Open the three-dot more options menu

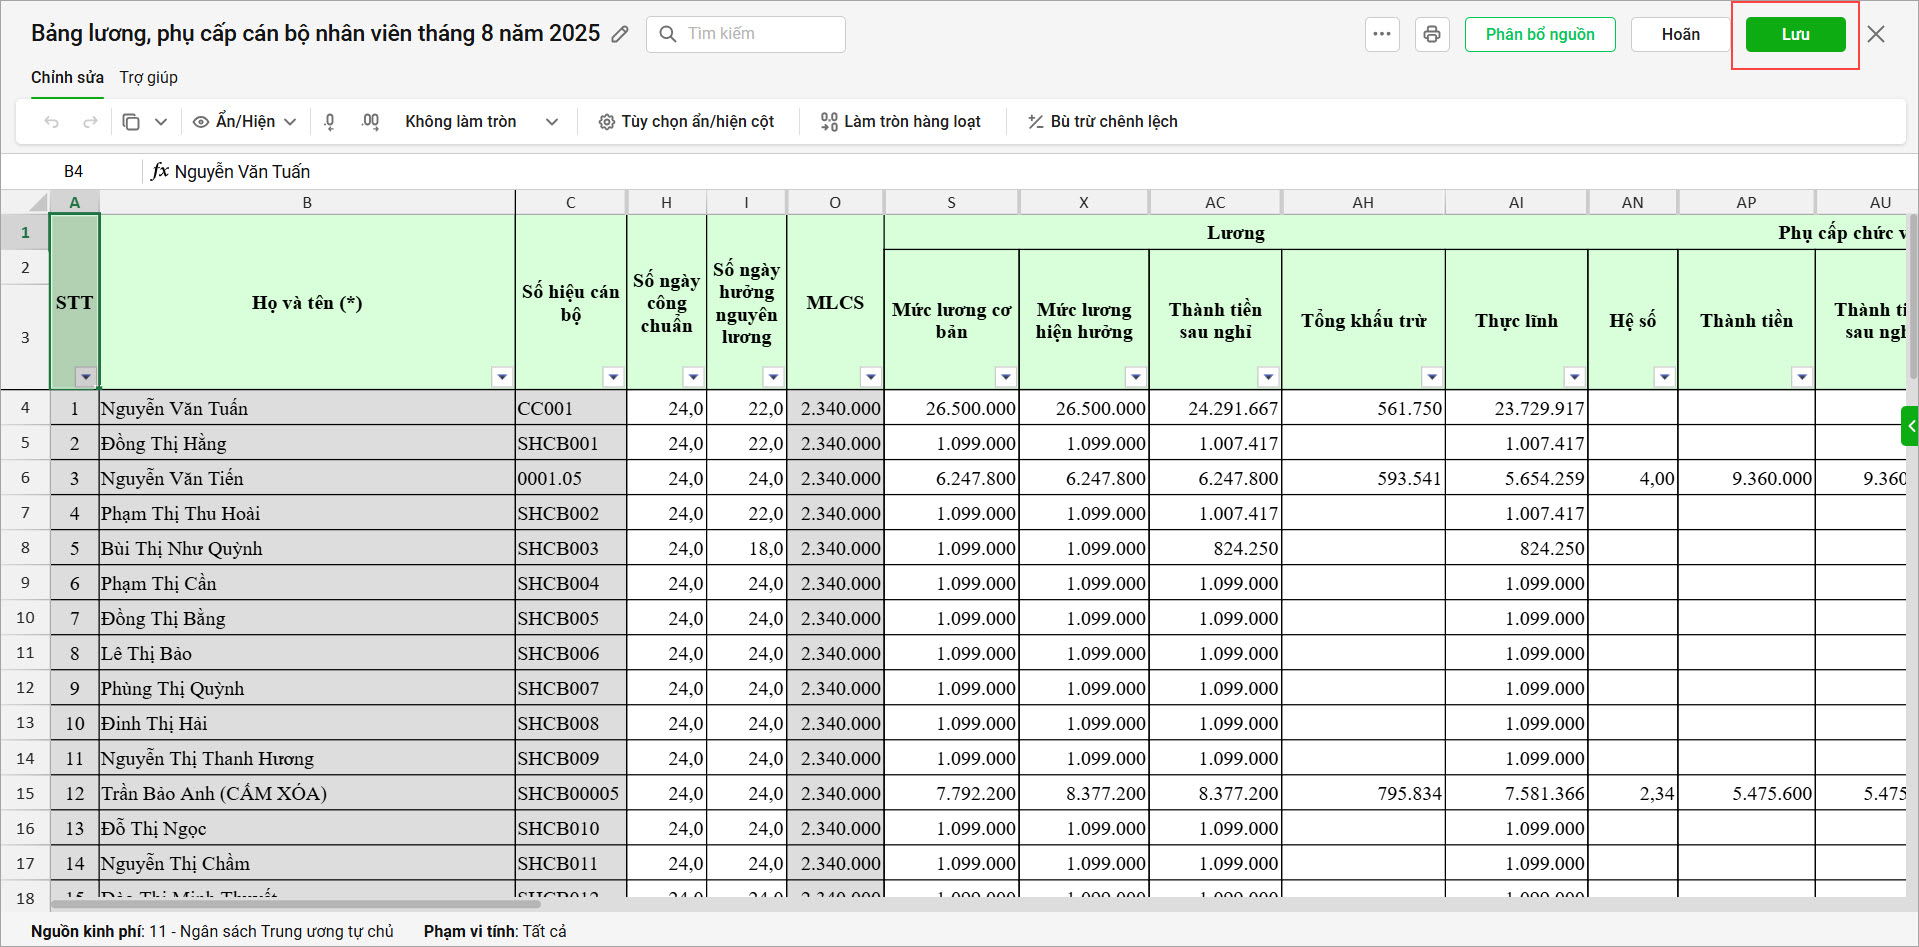1382,35
